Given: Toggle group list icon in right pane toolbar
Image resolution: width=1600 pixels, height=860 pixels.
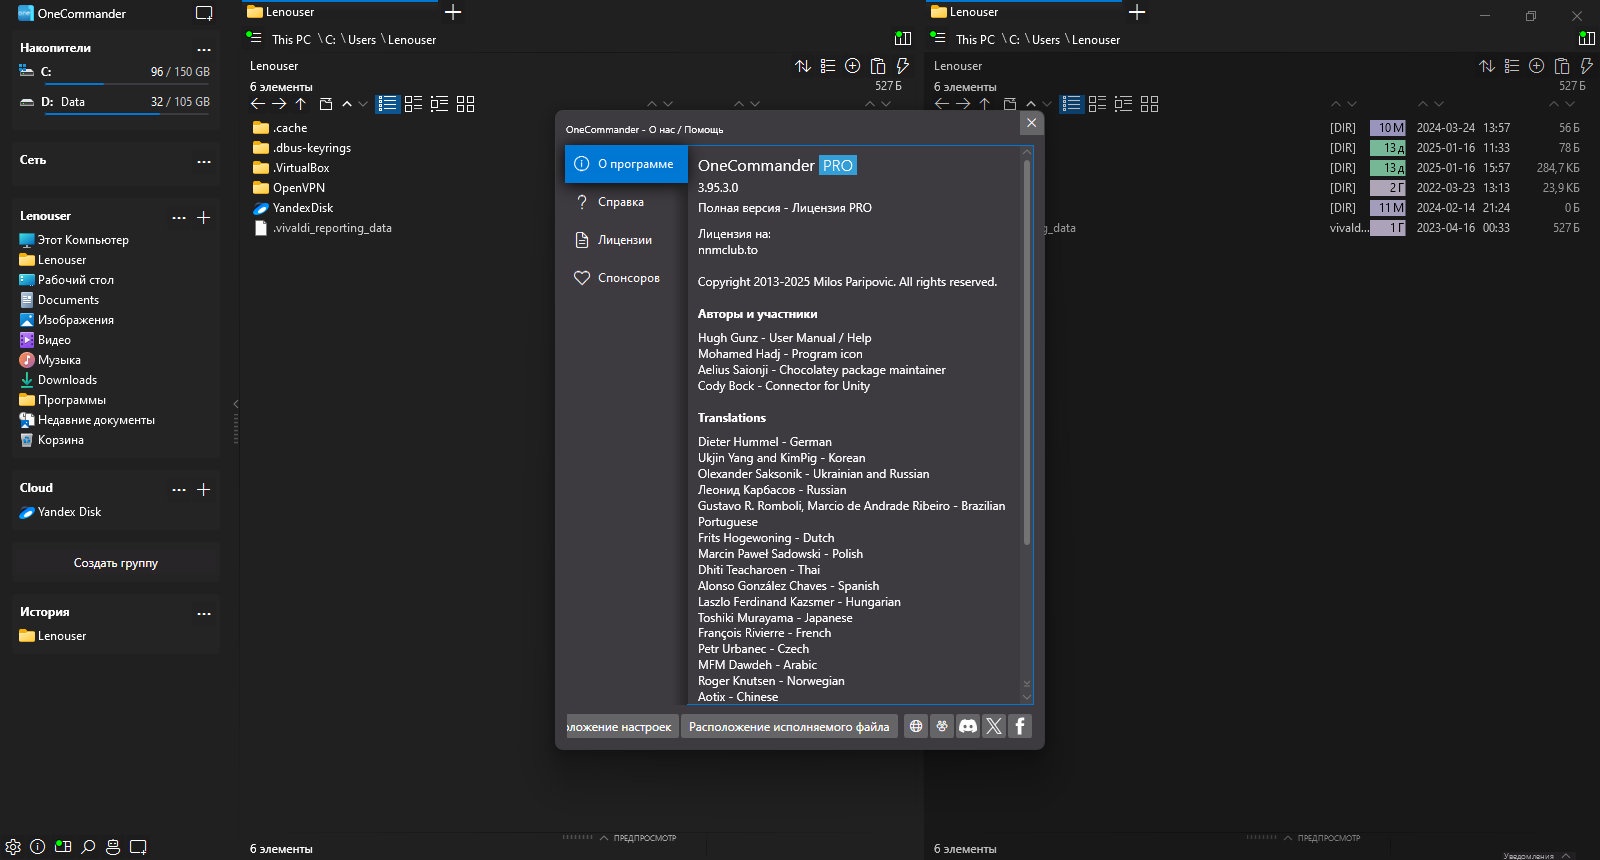Looking at the screenshot, I should (x=1512, y=66).
